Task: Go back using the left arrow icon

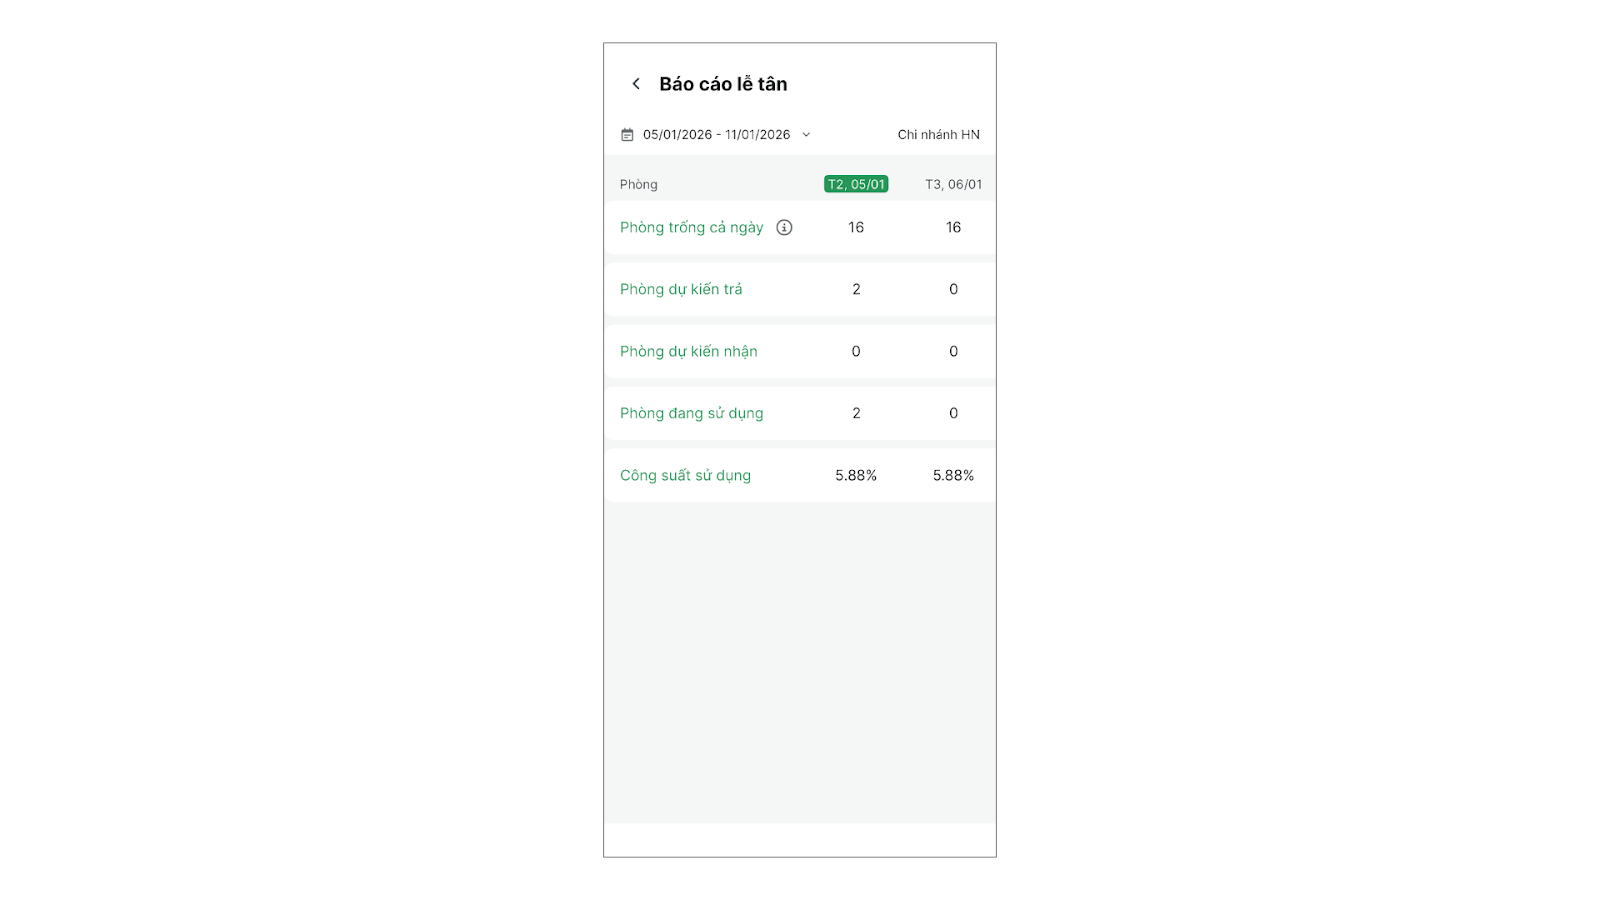Action: point(636,84)
